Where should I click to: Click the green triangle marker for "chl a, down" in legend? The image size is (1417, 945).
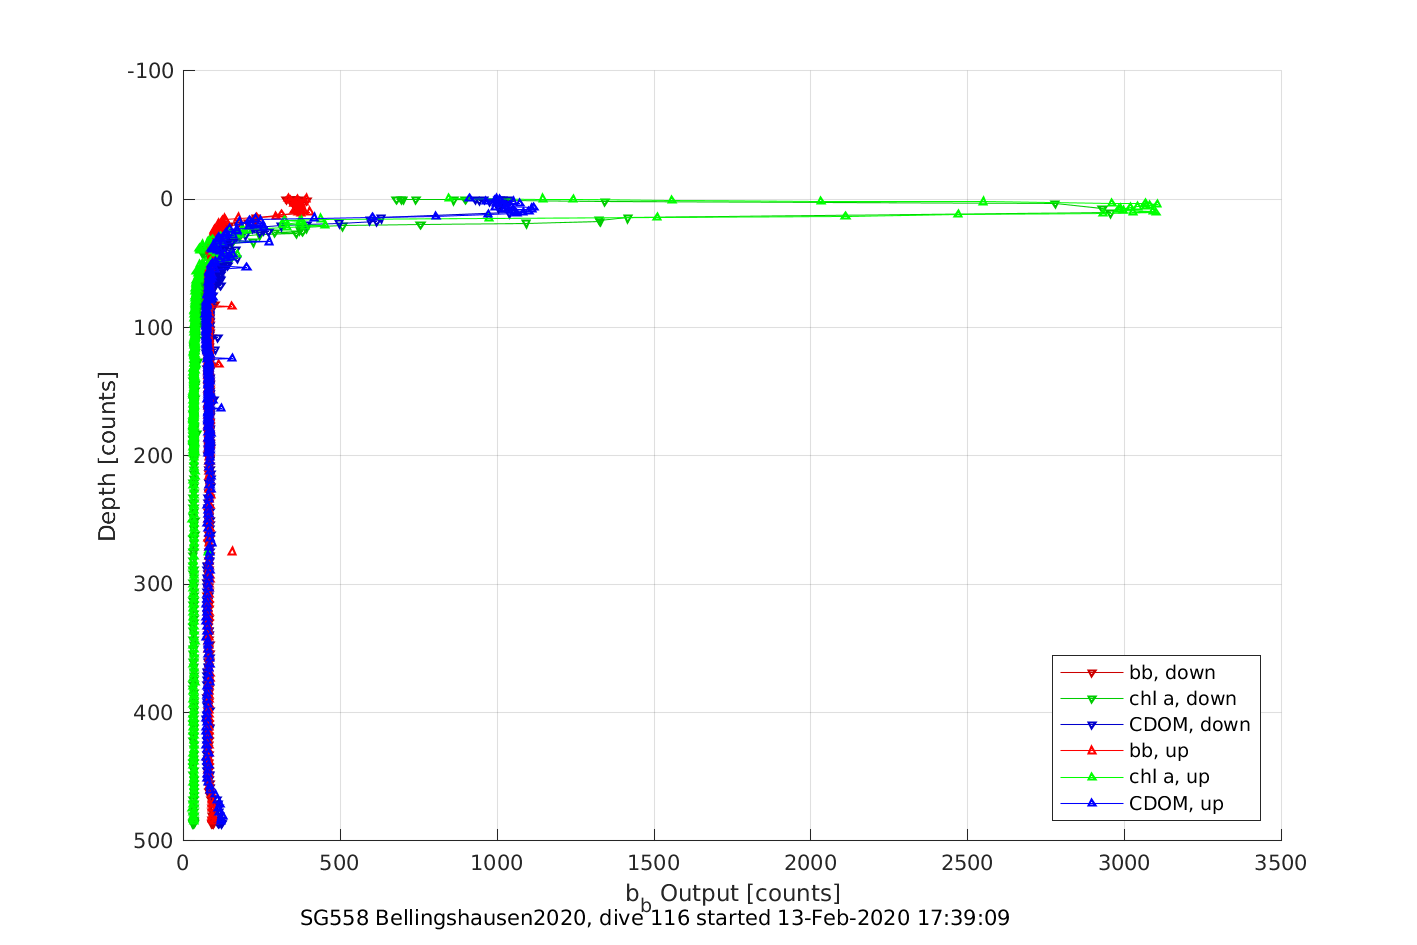click(1091, 699)
